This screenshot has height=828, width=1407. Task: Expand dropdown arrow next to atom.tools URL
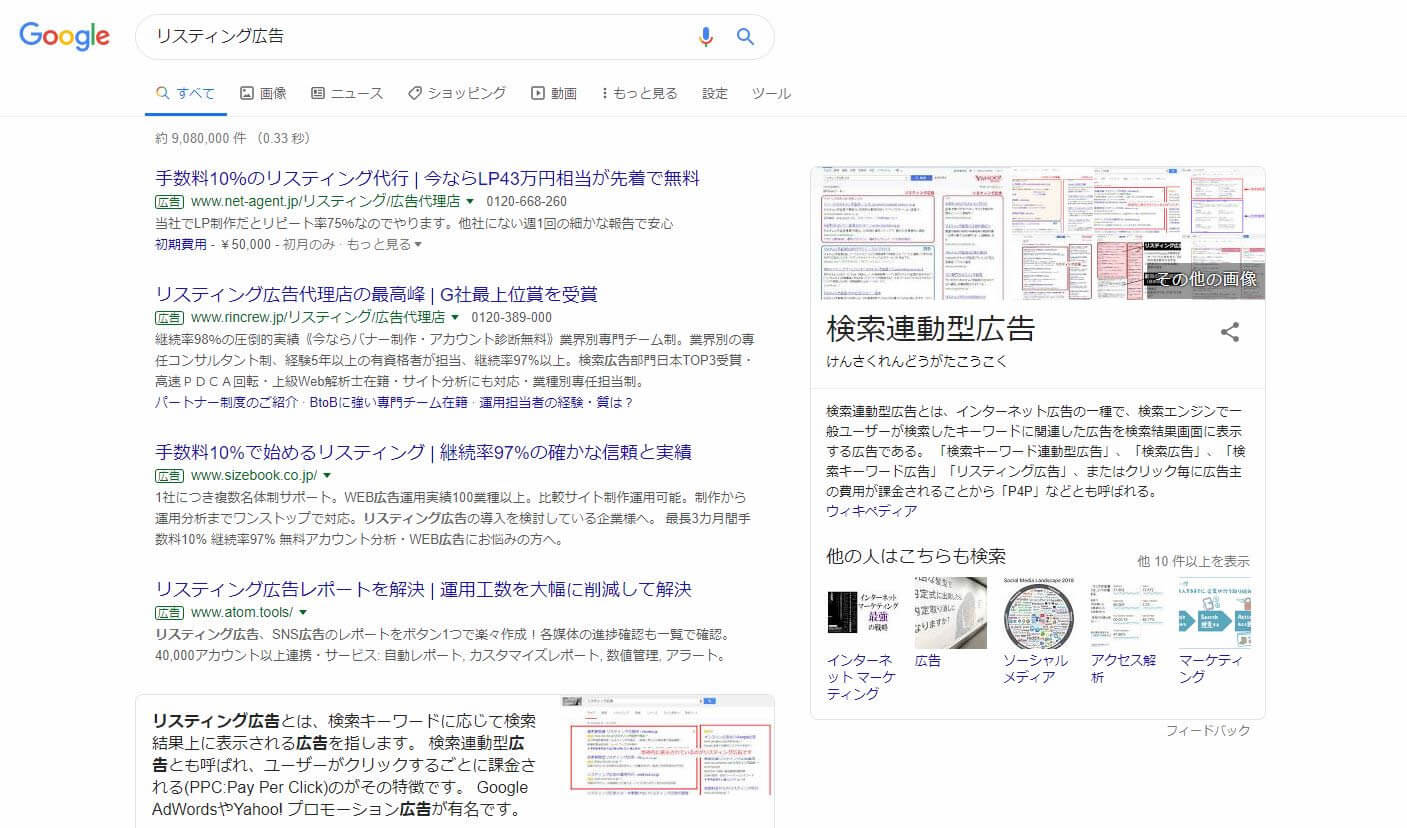pos(303,612)
